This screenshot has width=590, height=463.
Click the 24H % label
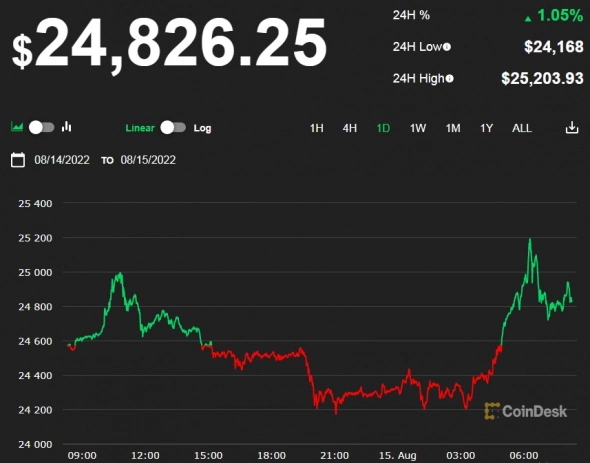click(411, 15)
